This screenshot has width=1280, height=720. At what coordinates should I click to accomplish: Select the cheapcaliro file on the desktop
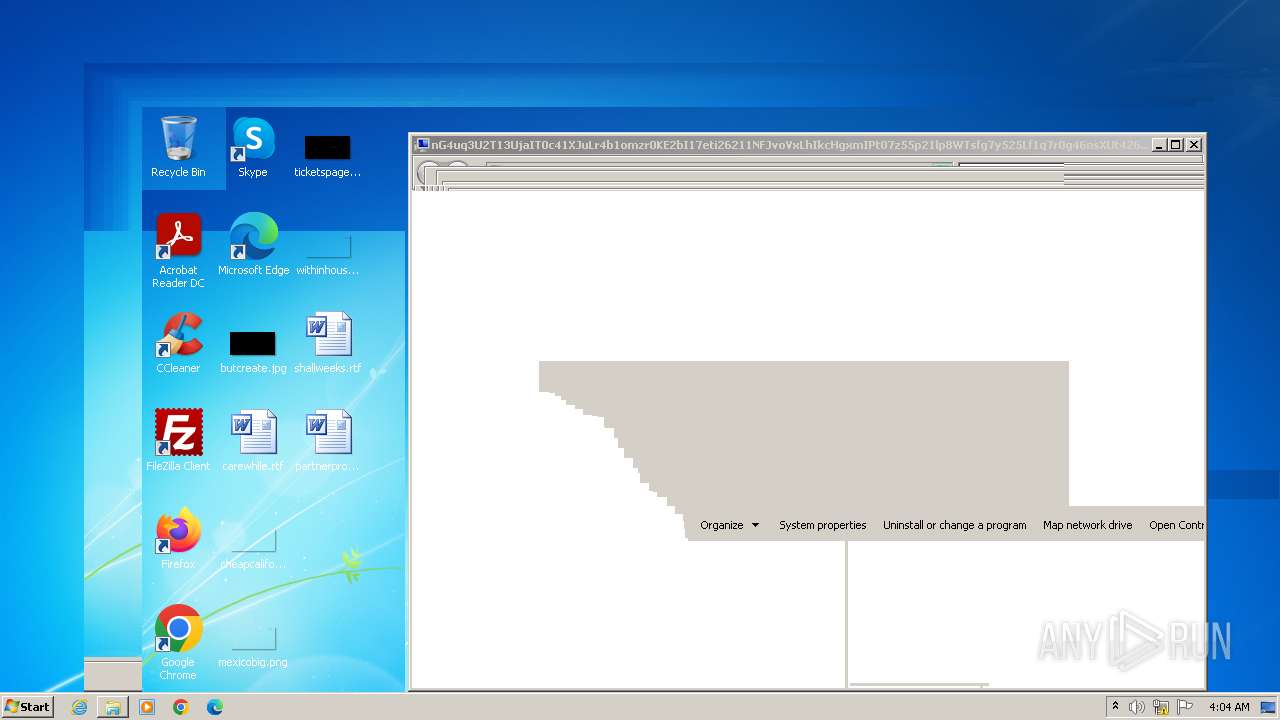click(x=253, y=548)
